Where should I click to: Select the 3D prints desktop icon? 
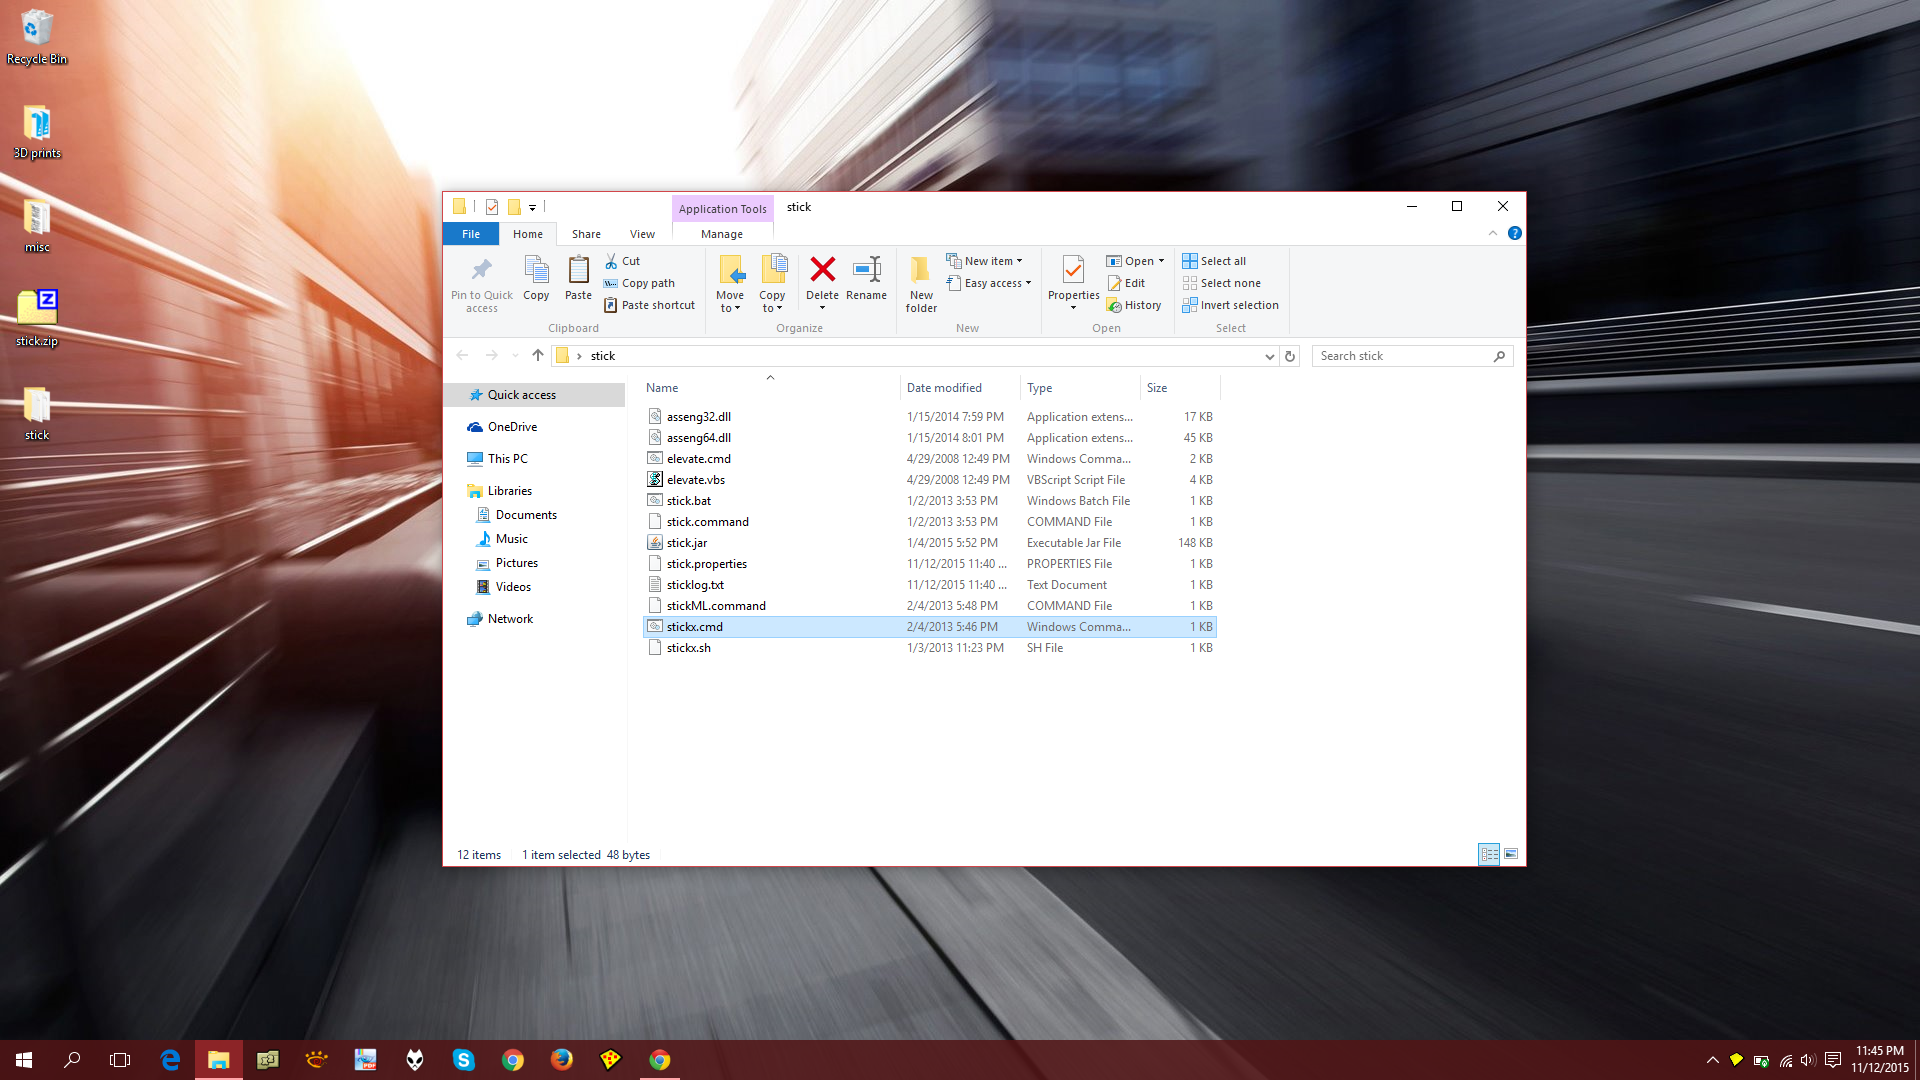pyautogui.click(x=37, y=132)
